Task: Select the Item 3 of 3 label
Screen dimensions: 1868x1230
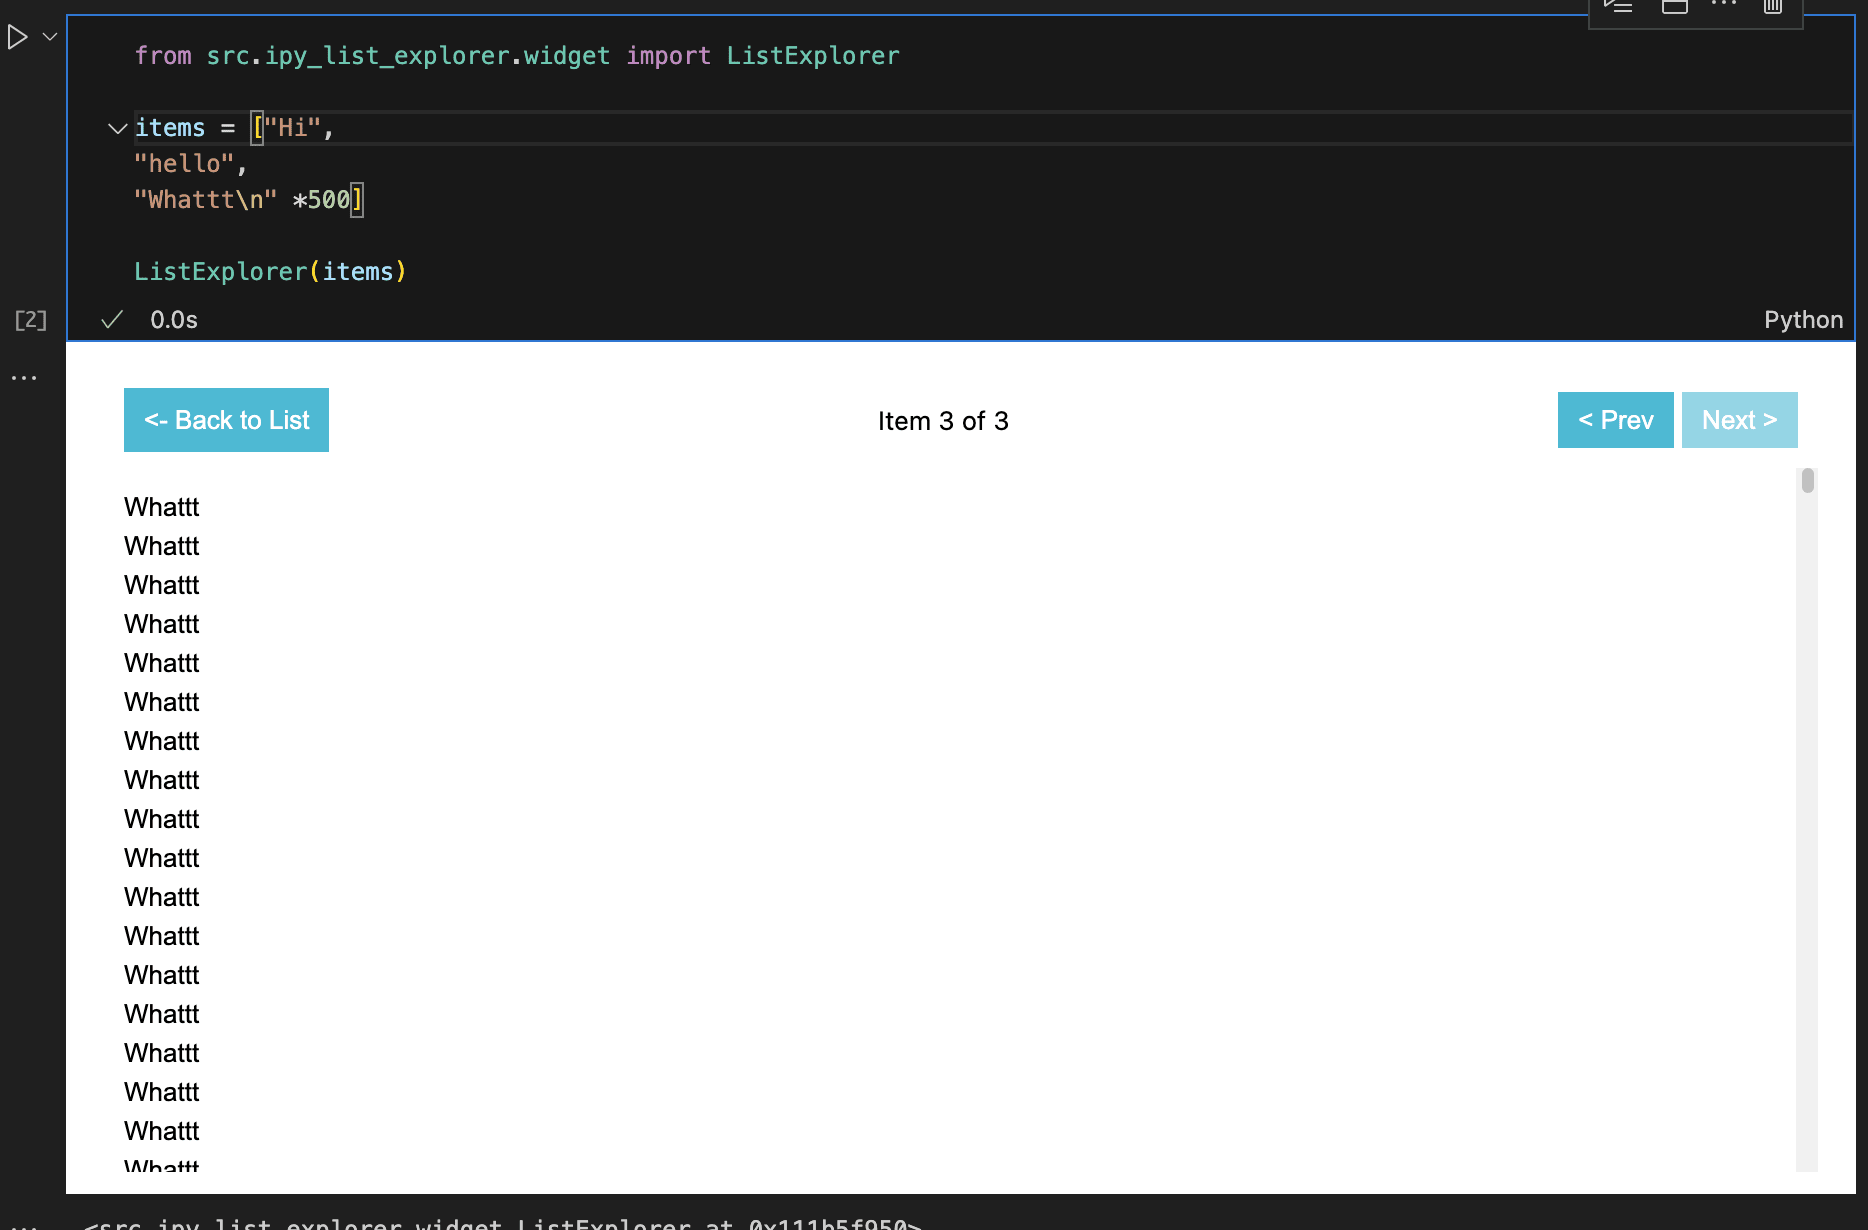Action: click(x=943, y=420)
